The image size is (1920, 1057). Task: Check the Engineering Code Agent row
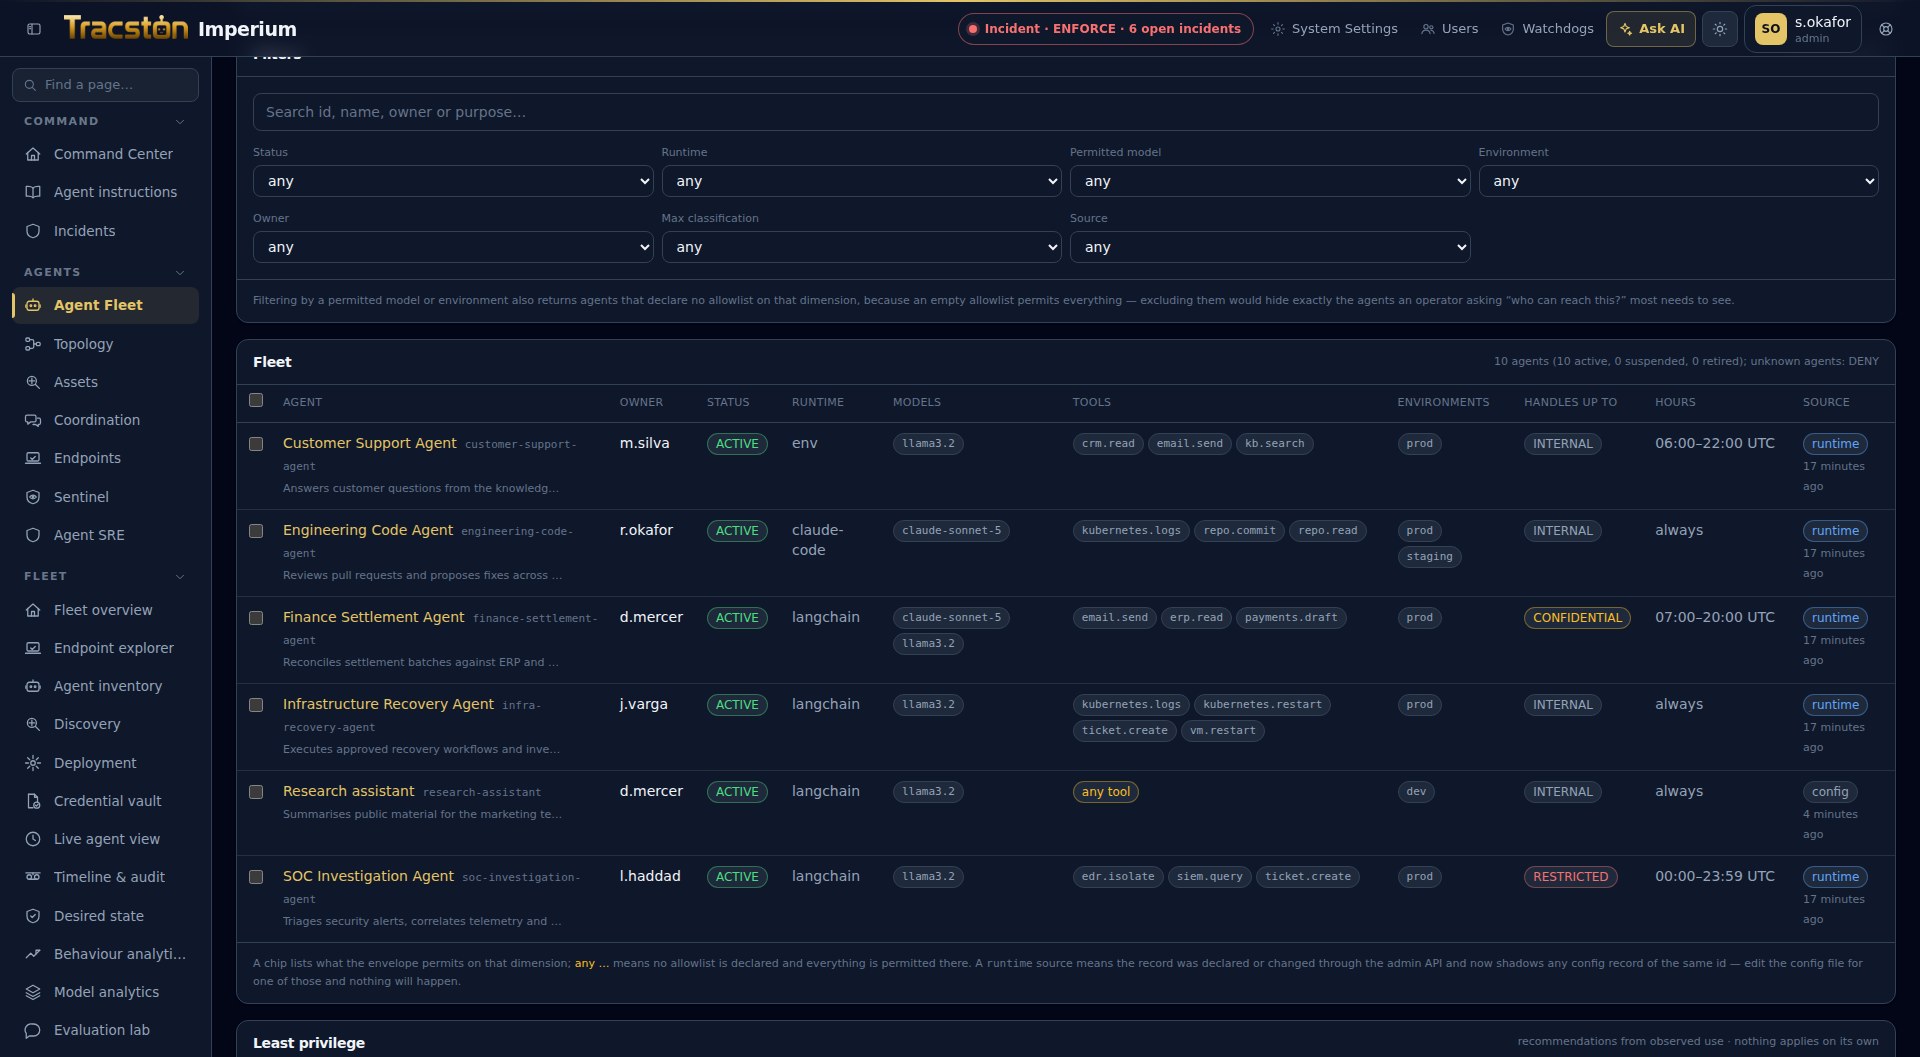pos(256,531)
